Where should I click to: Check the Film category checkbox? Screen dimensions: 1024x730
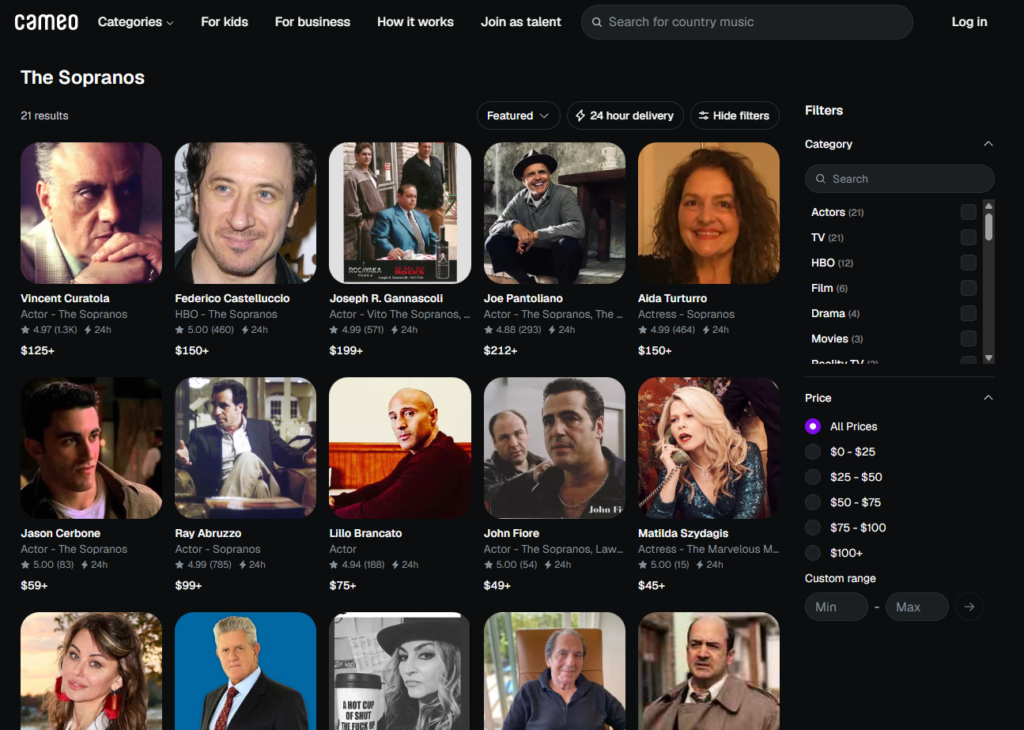pyautogui.click(x=968, y=288)
